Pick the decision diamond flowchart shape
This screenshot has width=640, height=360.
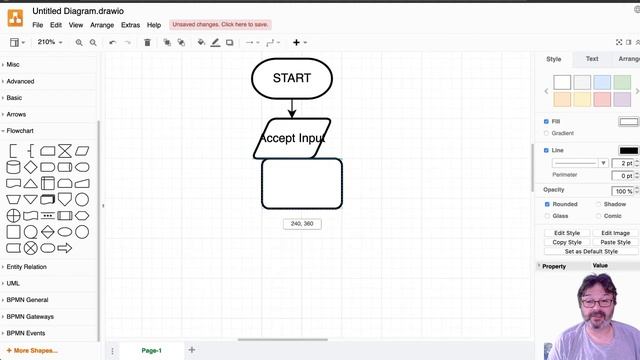click(x=31, y=167)
